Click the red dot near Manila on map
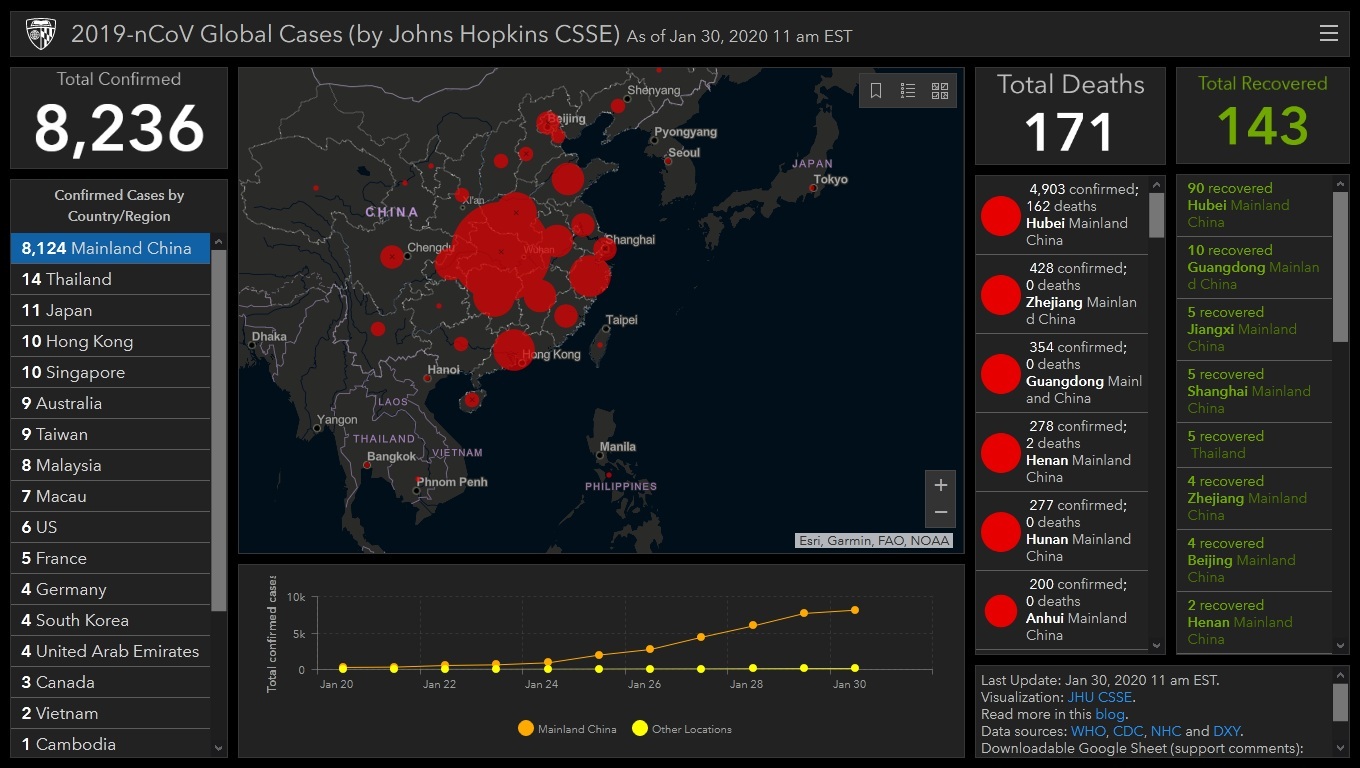 click(x=609, y=475)
